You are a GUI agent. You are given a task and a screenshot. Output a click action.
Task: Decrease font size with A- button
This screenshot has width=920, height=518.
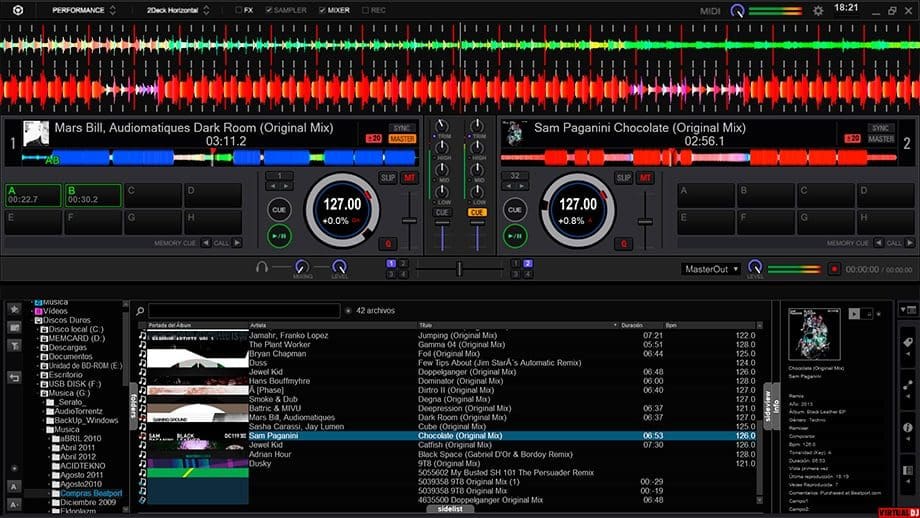click(14, 504)
